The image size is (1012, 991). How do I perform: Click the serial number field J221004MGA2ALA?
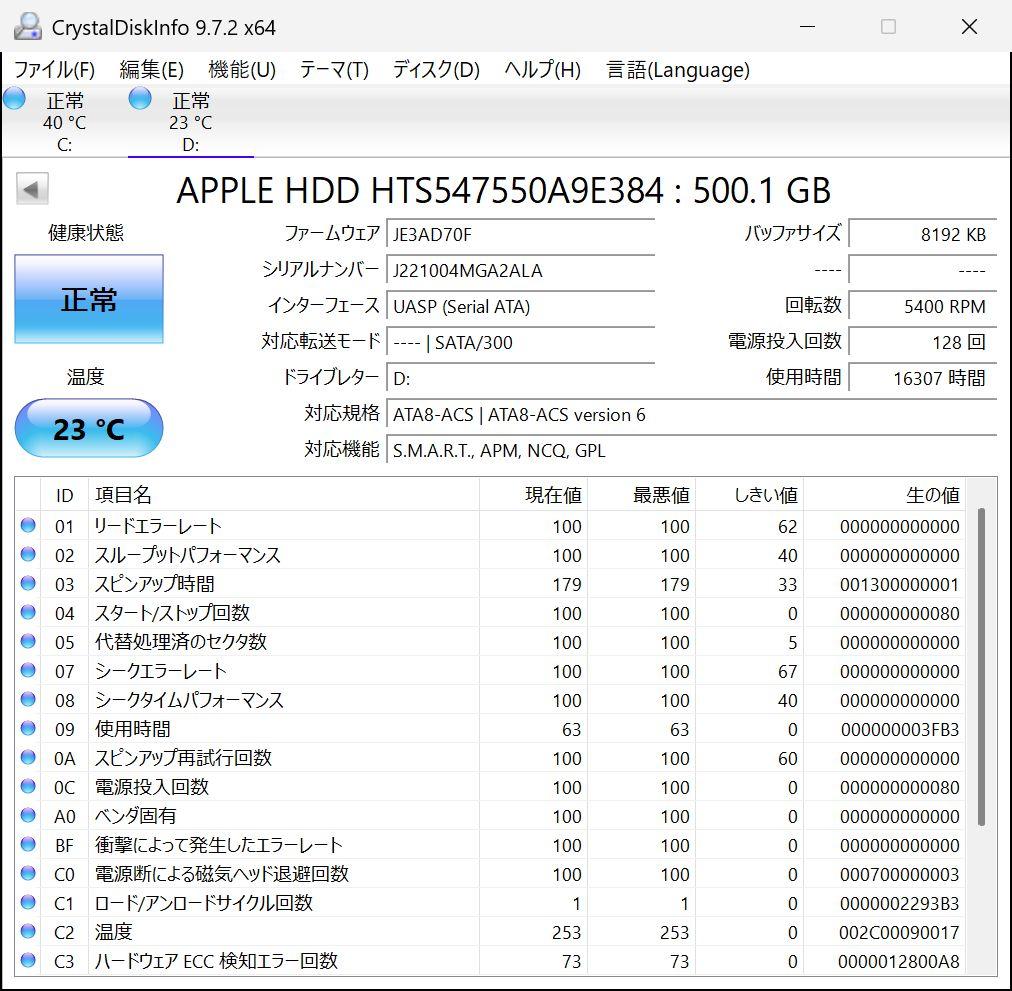[520, 270]
